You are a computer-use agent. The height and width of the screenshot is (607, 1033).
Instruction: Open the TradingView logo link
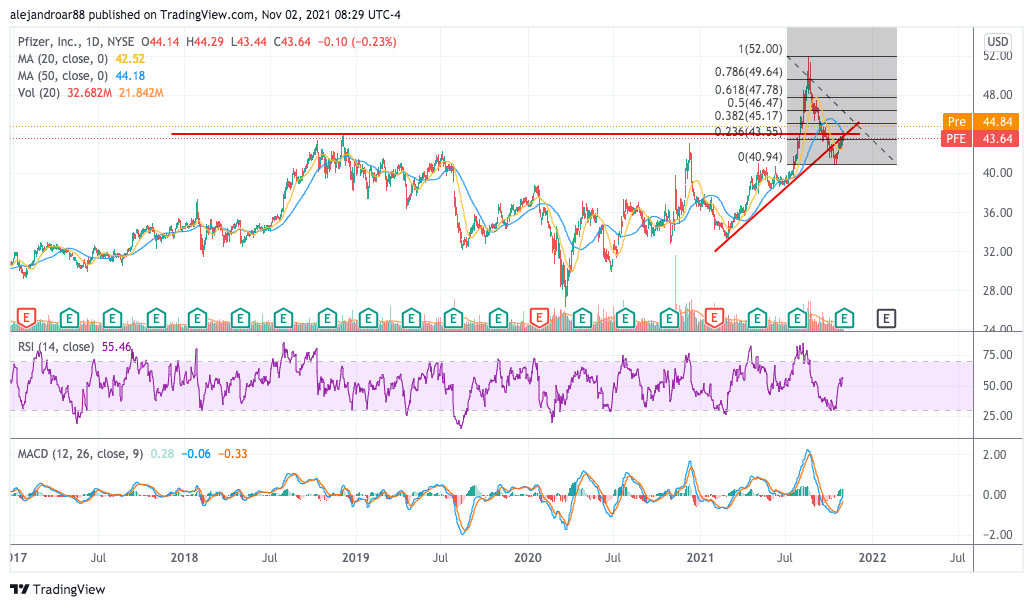tap(58, 589)
